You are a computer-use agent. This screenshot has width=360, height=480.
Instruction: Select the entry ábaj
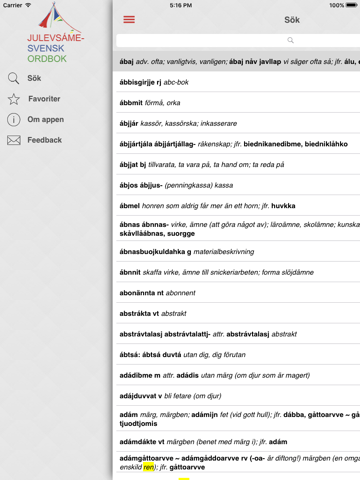tap(237, 61)
